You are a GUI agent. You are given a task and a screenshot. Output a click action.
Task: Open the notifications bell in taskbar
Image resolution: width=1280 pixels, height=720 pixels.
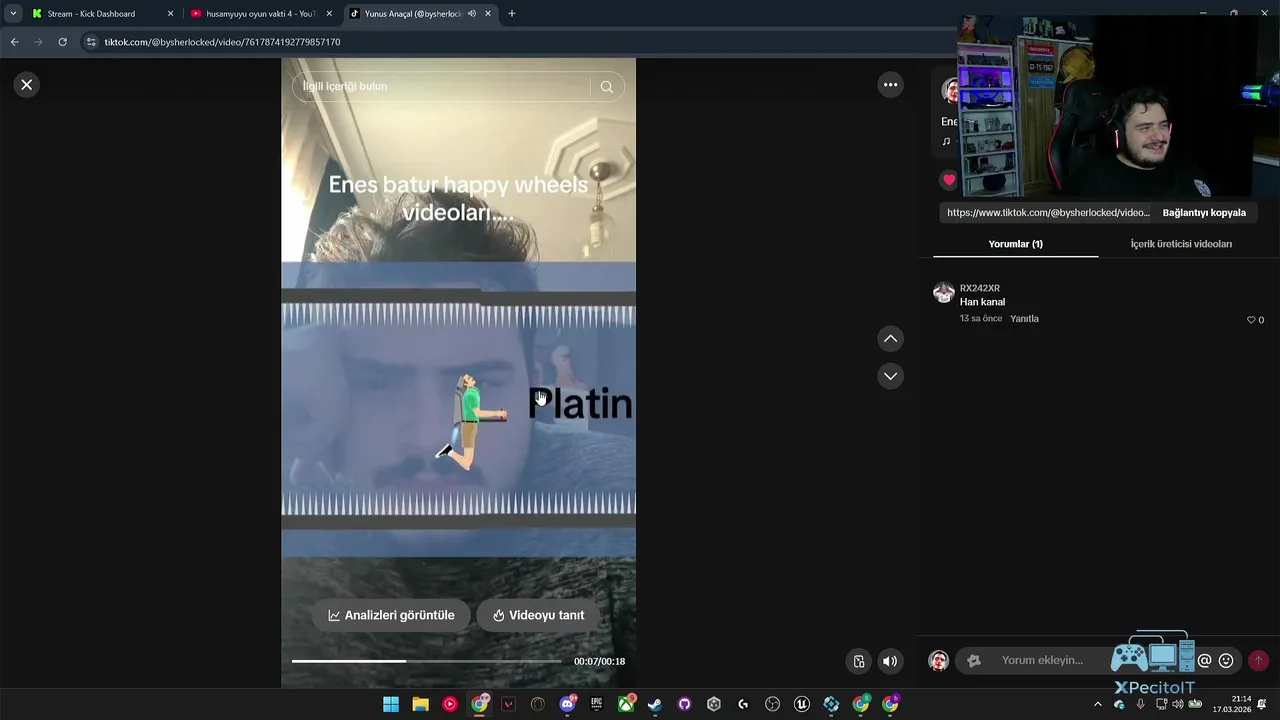click(x=1262, y=704)
